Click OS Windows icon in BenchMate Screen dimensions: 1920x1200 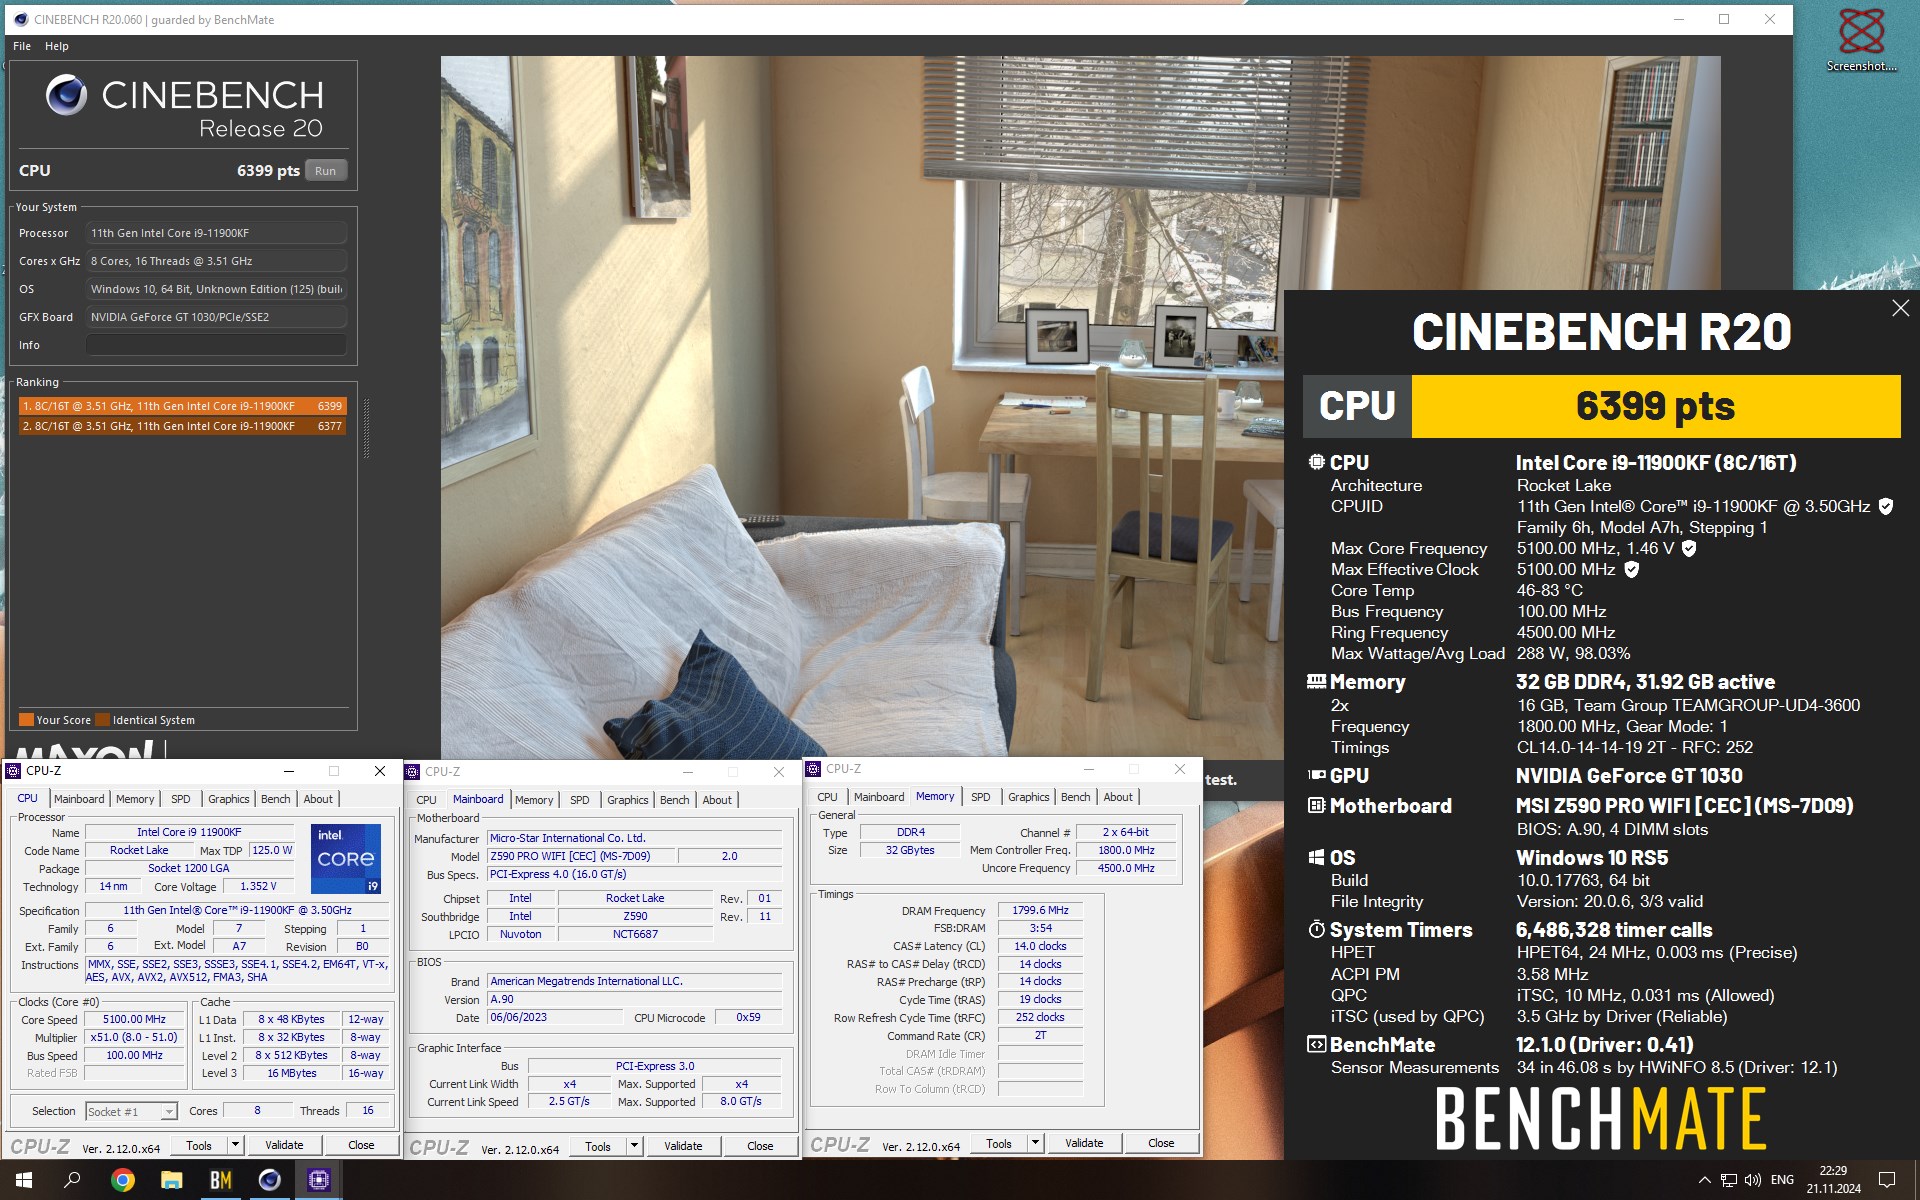(1316, 857)
